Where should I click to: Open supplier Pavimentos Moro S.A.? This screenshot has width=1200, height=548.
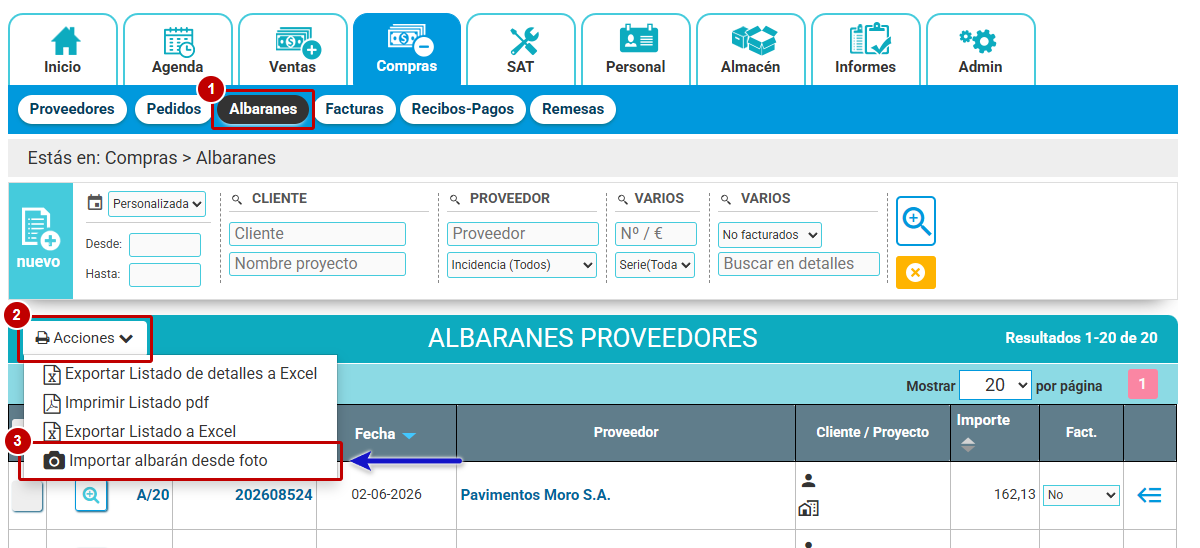pos(535,495)
